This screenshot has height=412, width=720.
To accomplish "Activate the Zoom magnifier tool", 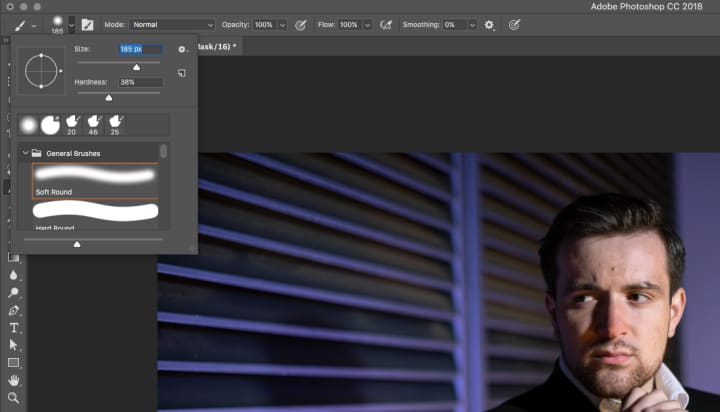I will coord(14,397).
